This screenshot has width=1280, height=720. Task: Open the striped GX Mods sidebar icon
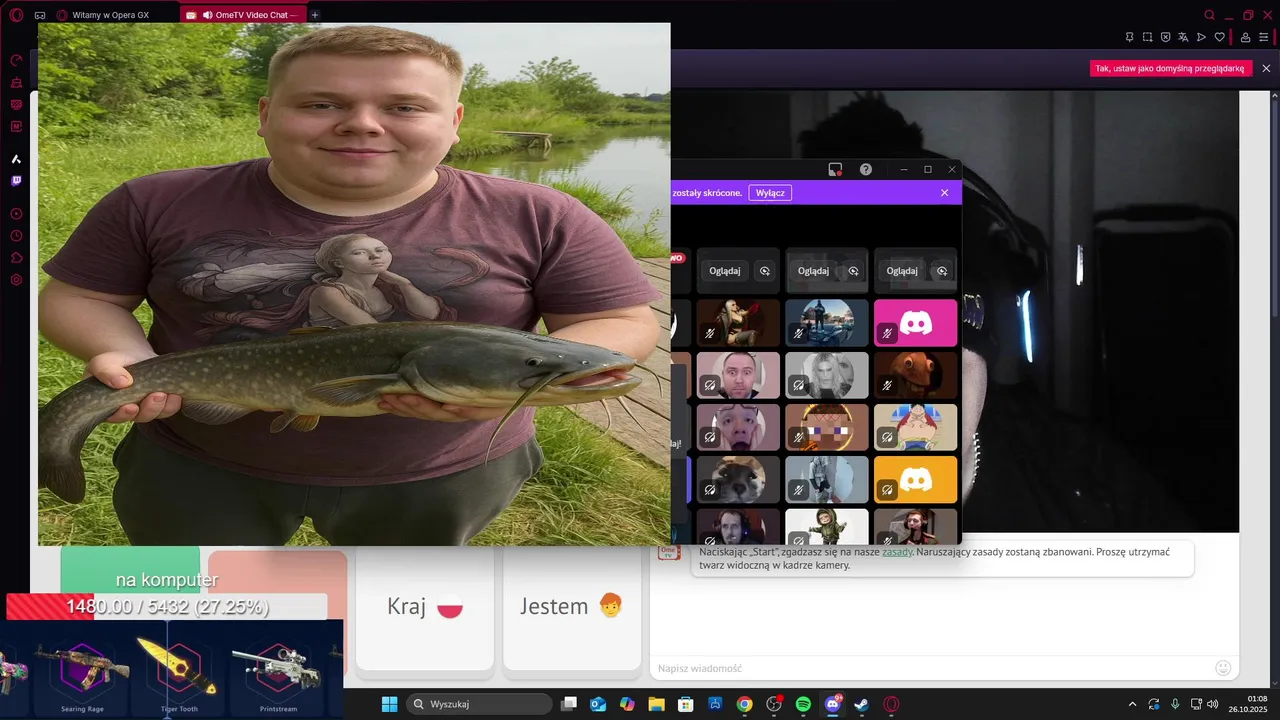coord(16,105)
